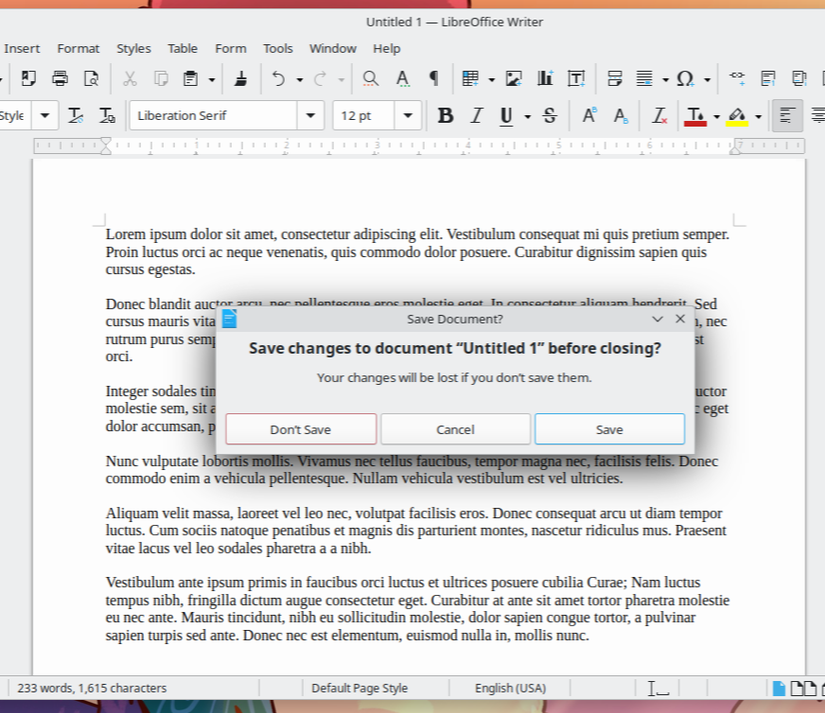Click the Insert Chart icon

pyautogui.click(x=545, y=79)
